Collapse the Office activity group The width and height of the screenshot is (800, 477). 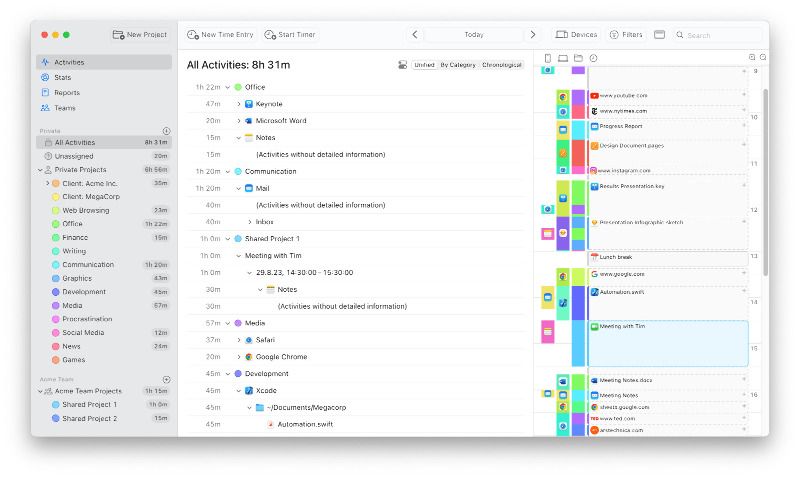pyautogui.click(x=227, y=87)
